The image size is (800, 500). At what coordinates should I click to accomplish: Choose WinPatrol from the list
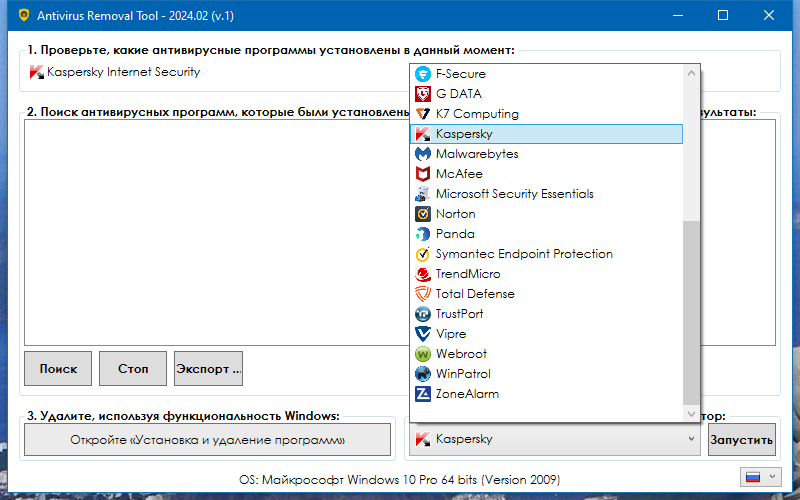(546, 374)
